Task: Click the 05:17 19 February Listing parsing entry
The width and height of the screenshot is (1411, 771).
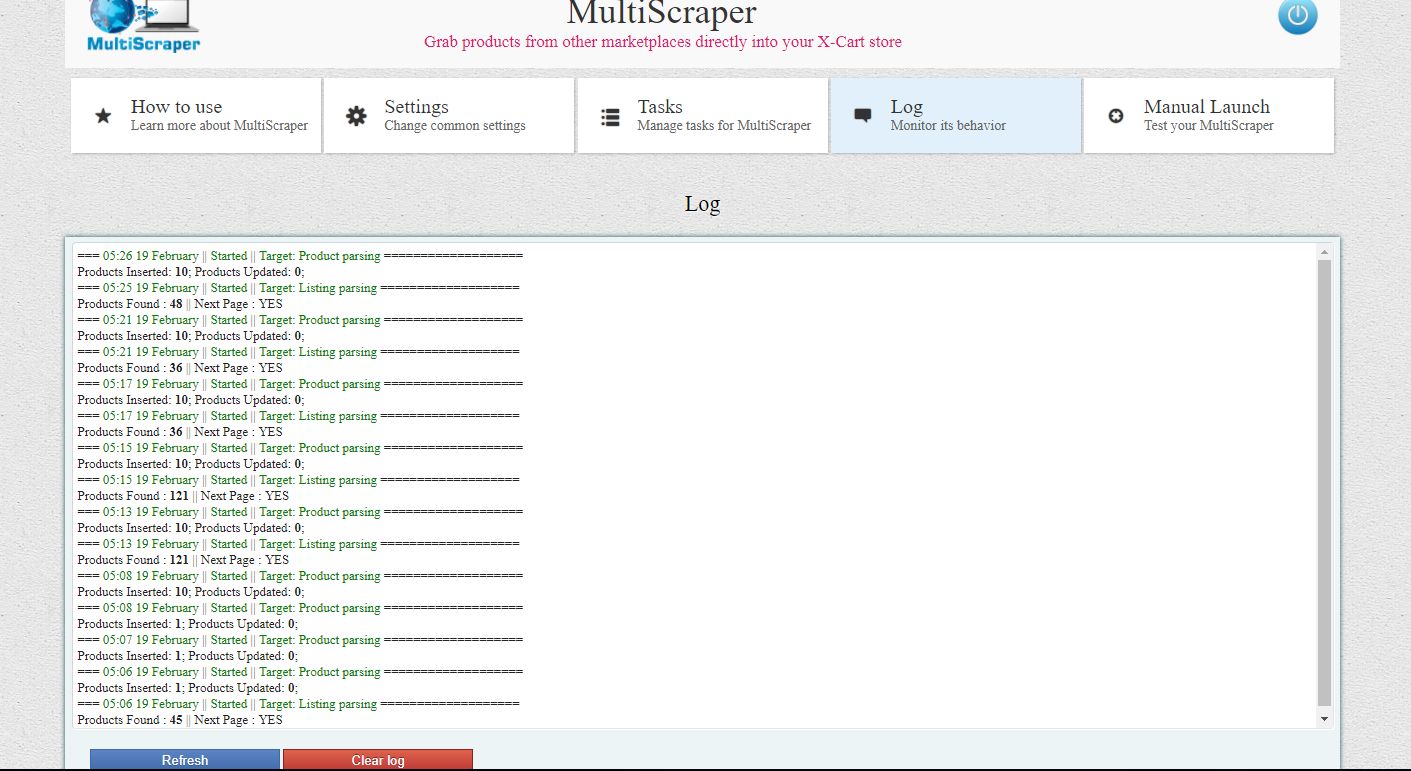Action: [x=298, y=416]
